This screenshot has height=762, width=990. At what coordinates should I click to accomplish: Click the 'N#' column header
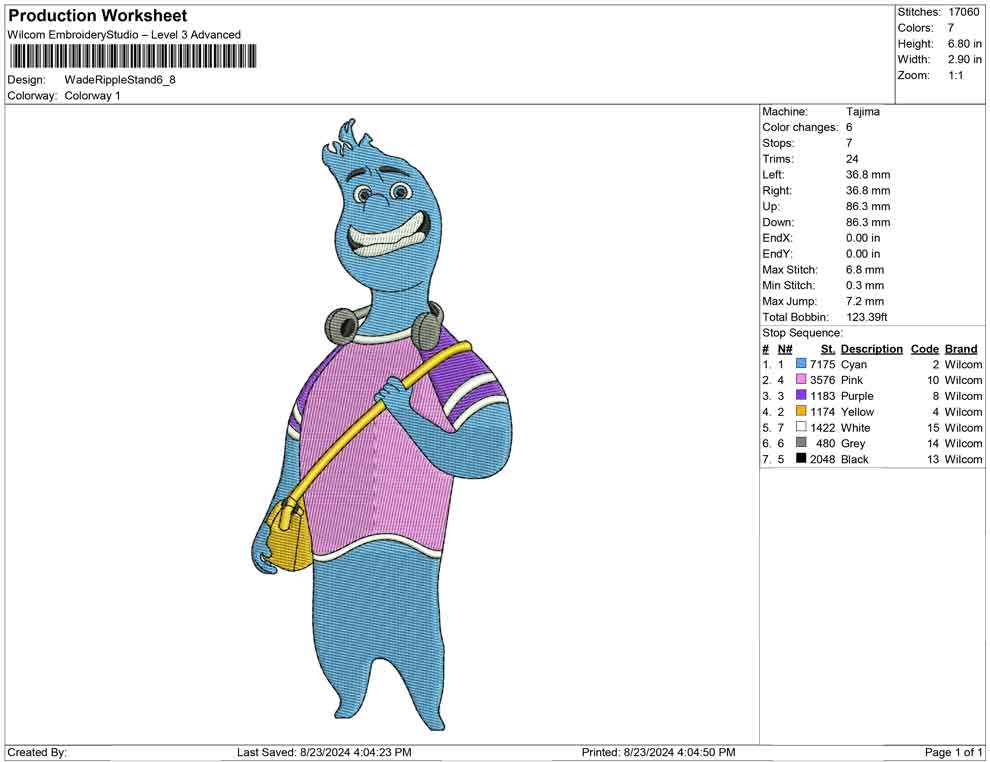pos(785,348)
